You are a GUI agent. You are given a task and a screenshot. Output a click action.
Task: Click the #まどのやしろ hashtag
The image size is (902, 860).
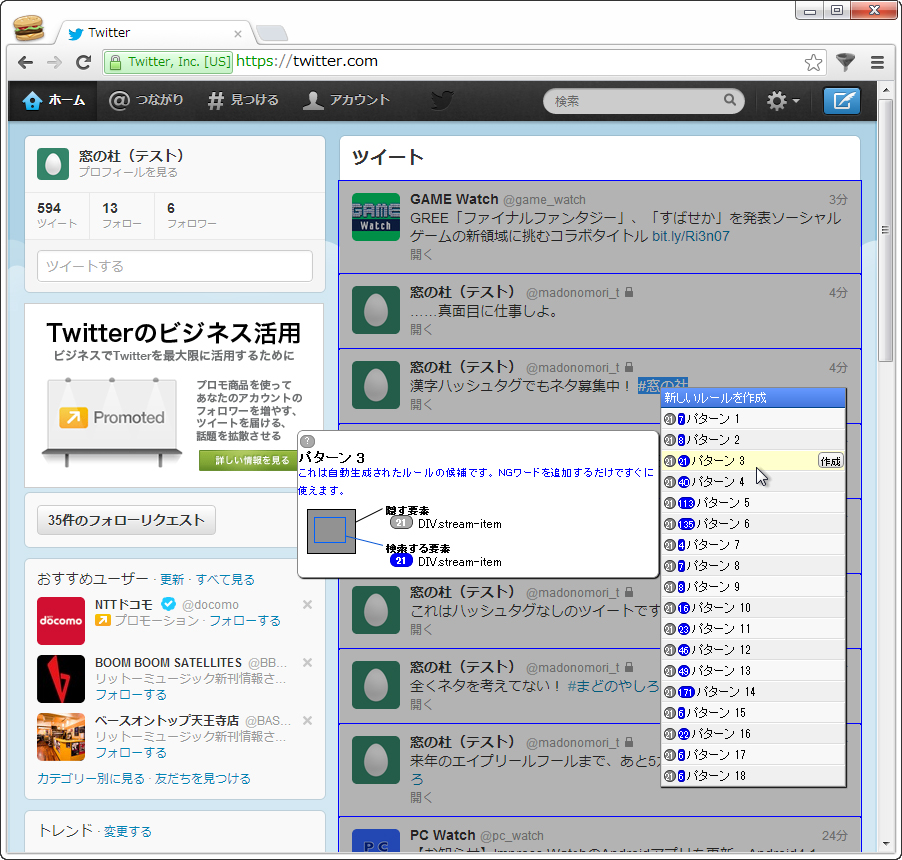[x=613, y=686]
